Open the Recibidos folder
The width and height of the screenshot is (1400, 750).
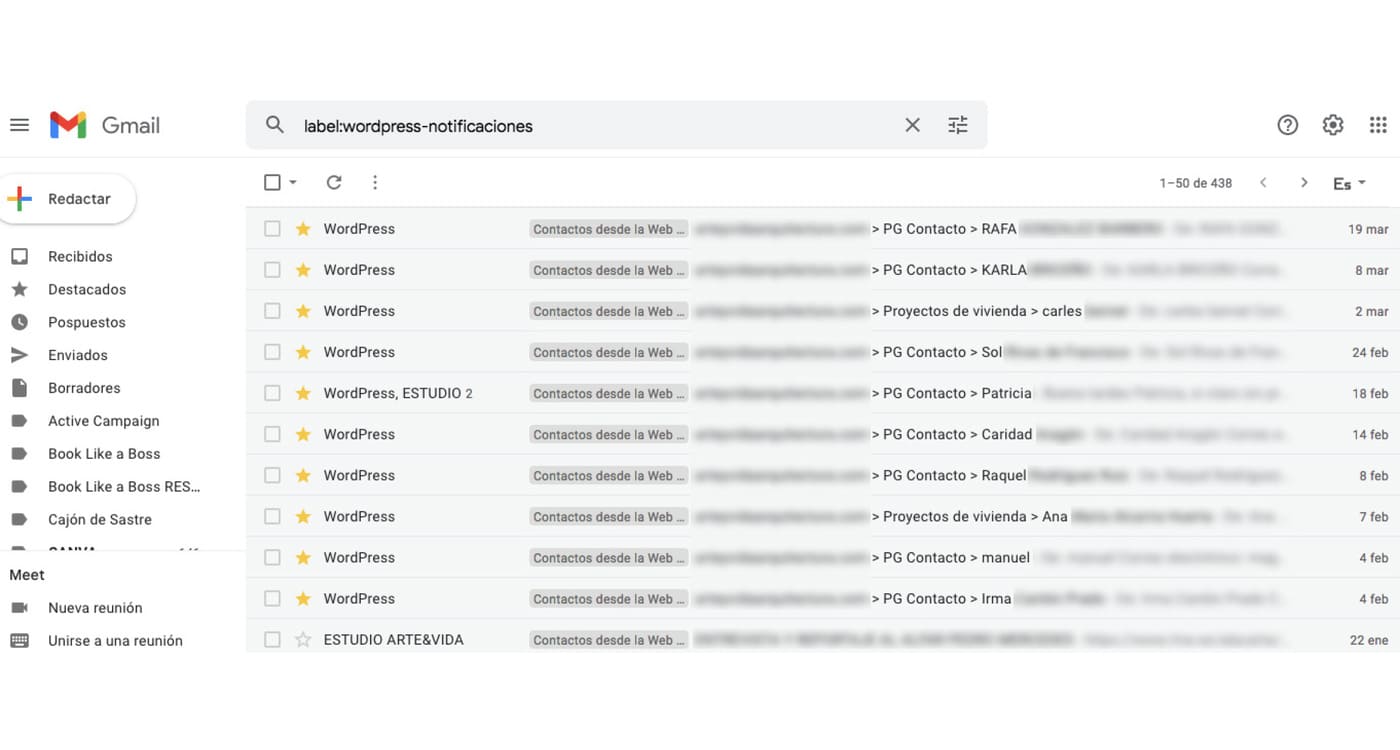point(80,257)
